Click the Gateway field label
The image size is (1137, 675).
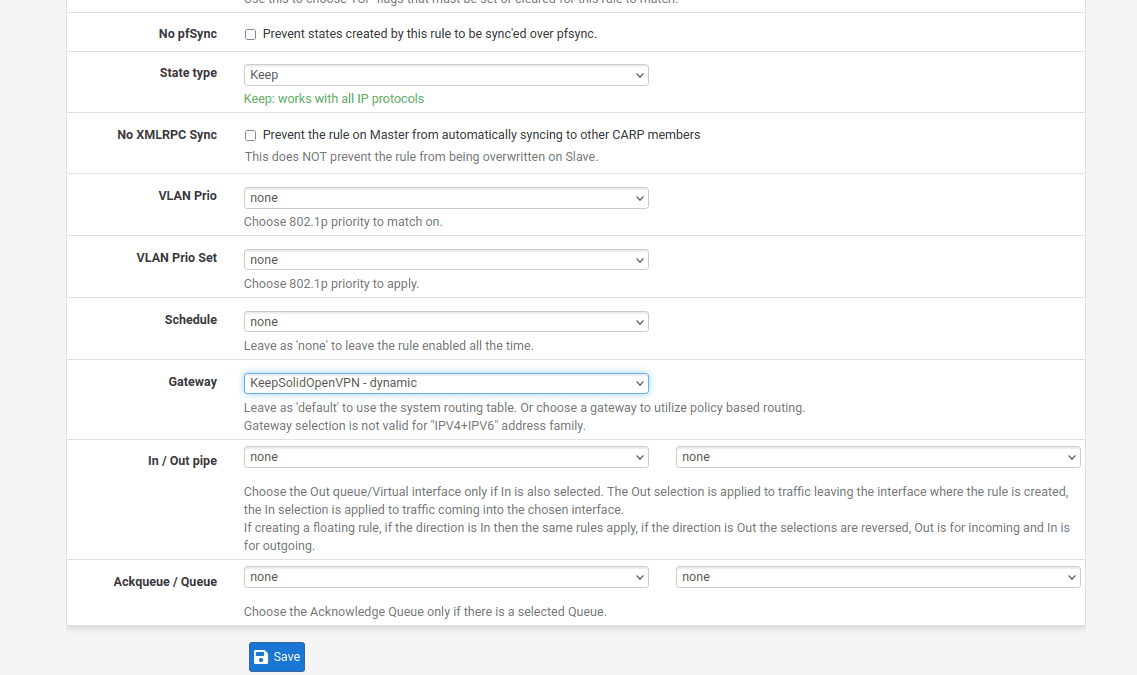[x=192, y=382]
